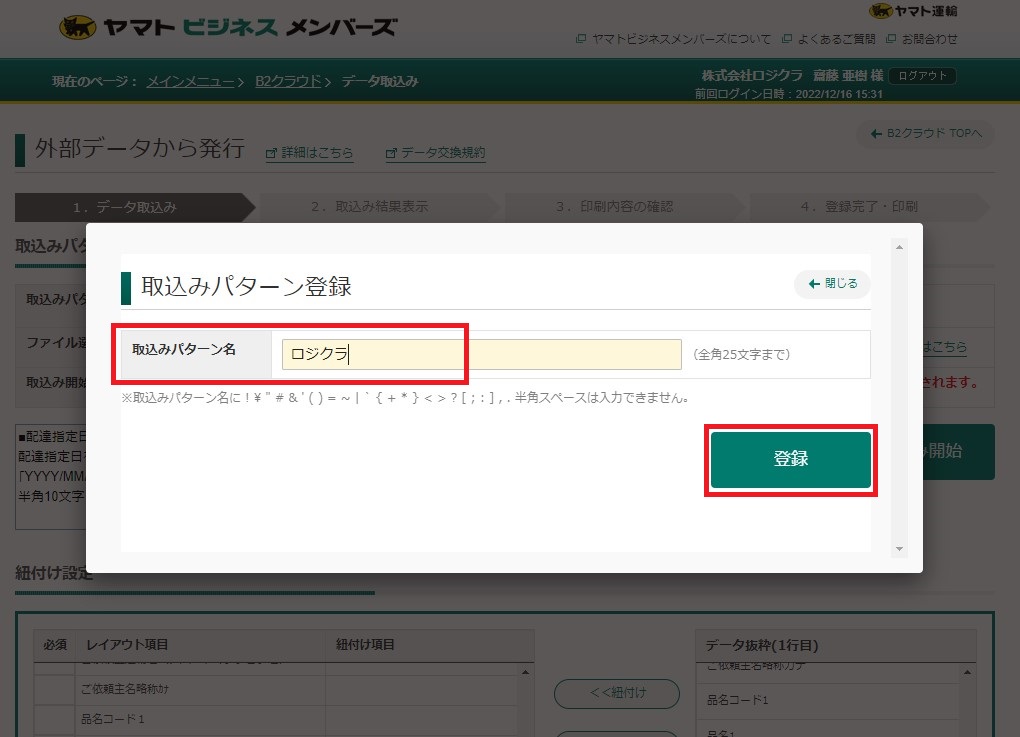Click the データ交換規約 link
The width and height of the screenshot is (1020, 737).
442,153
